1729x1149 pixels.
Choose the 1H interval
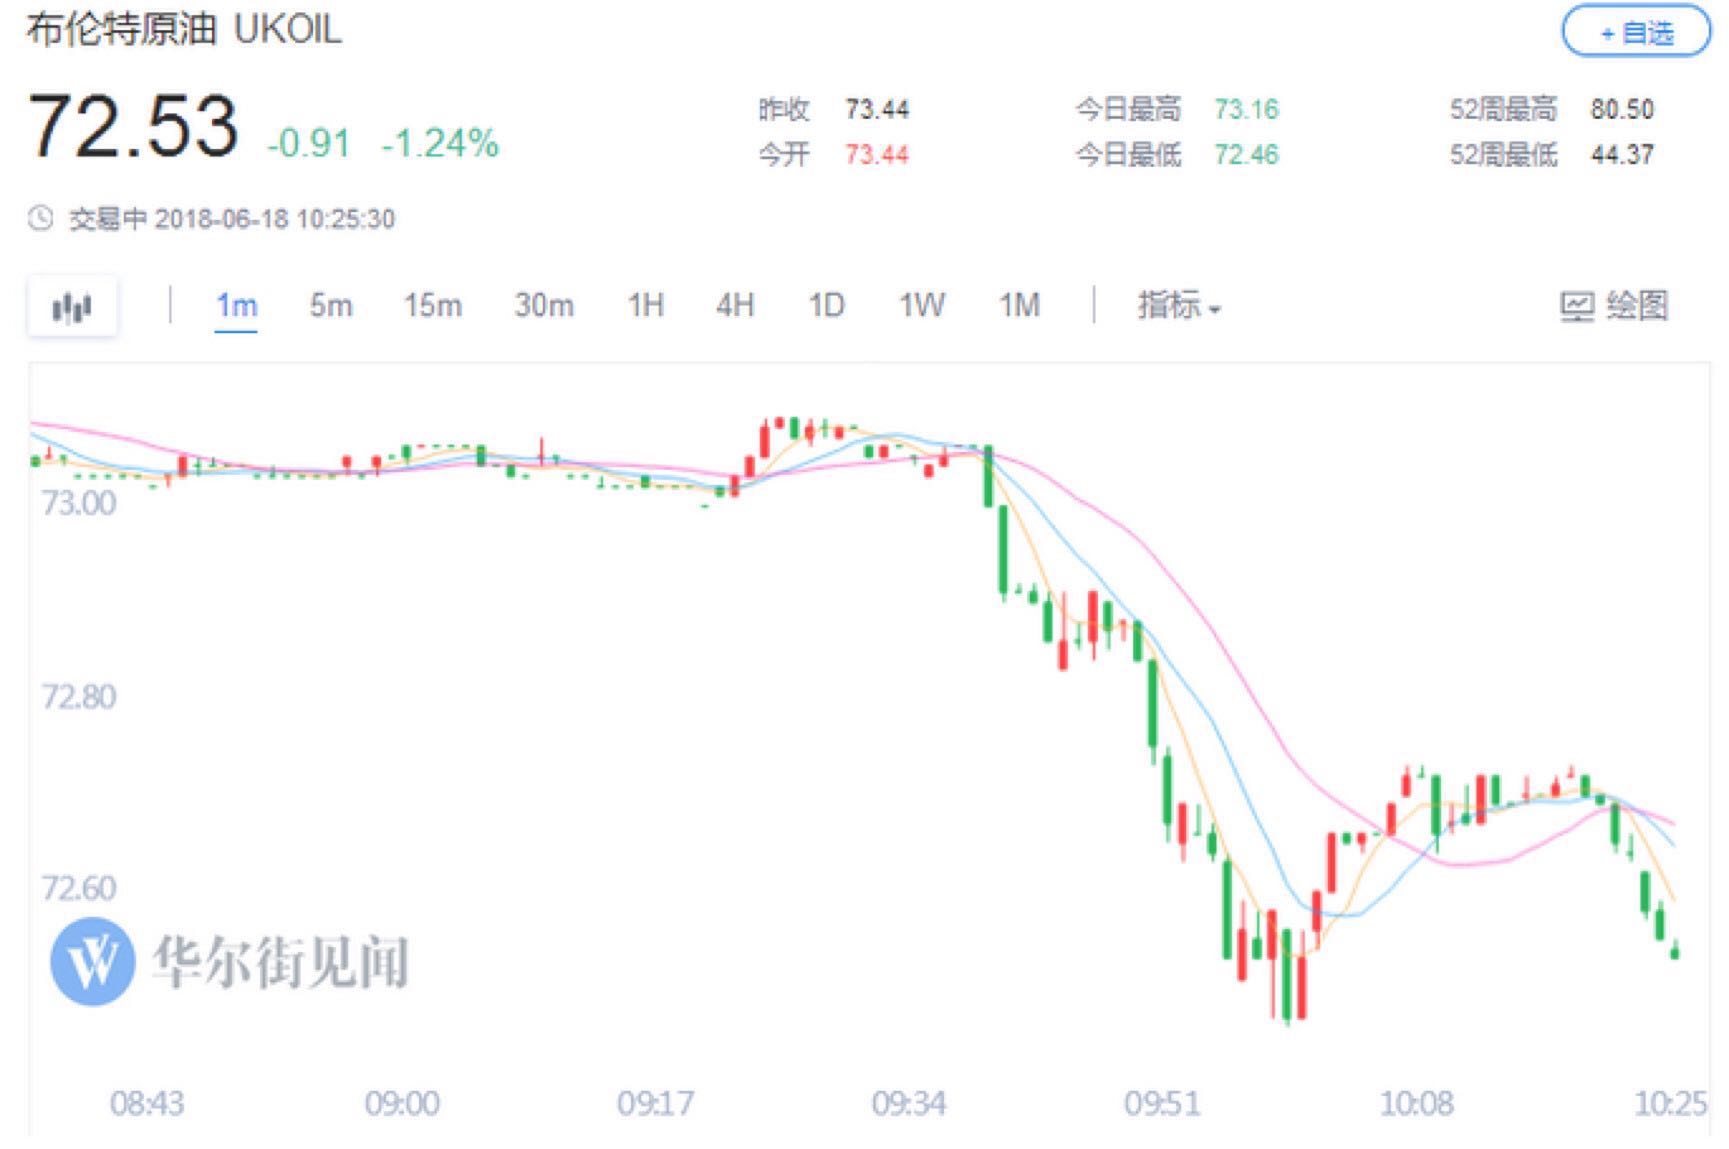pos(646,305)
